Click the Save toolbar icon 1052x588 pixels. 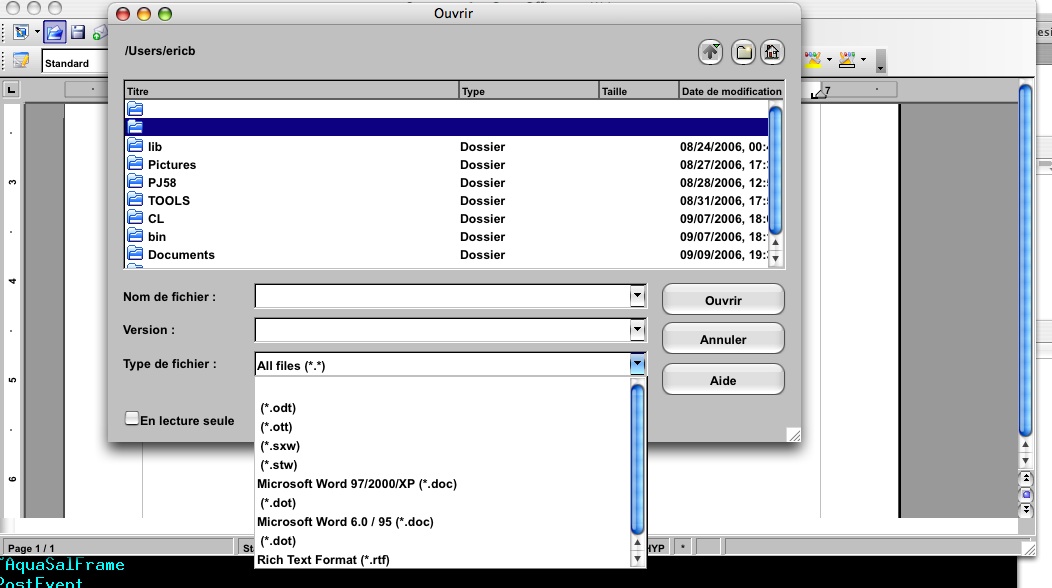click(x=78, y=32)
